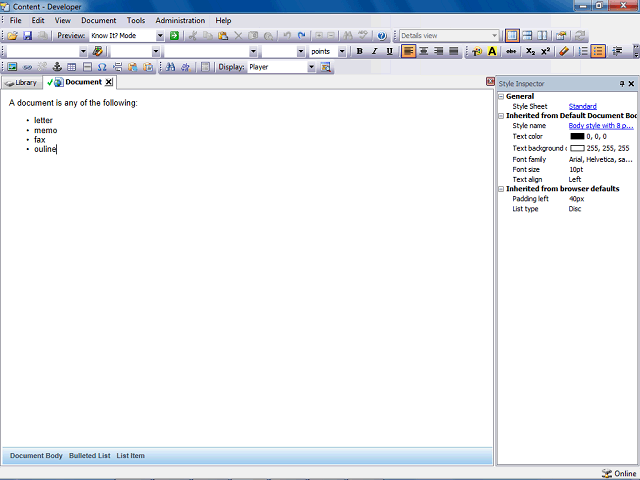Open a document with the folder icon
Screen dimensions: 640x480
pos(12,36)
